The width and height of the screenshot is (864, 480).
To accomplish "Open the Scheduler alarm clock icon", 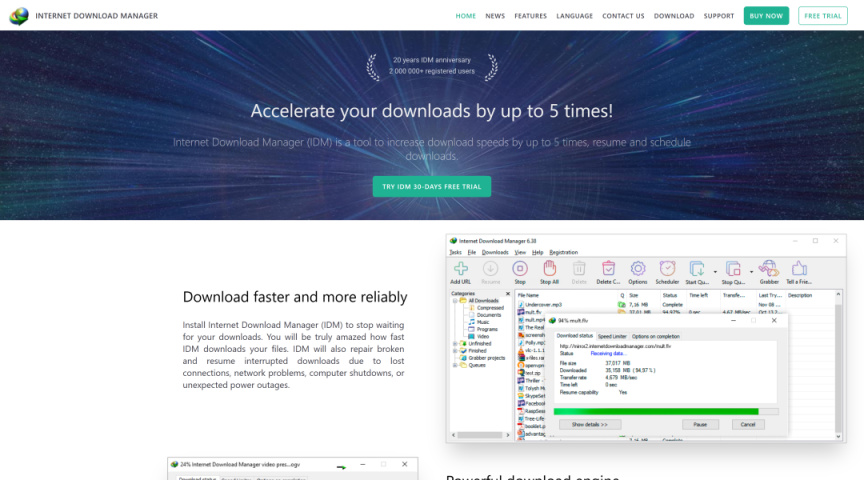I will click(667, 269).
